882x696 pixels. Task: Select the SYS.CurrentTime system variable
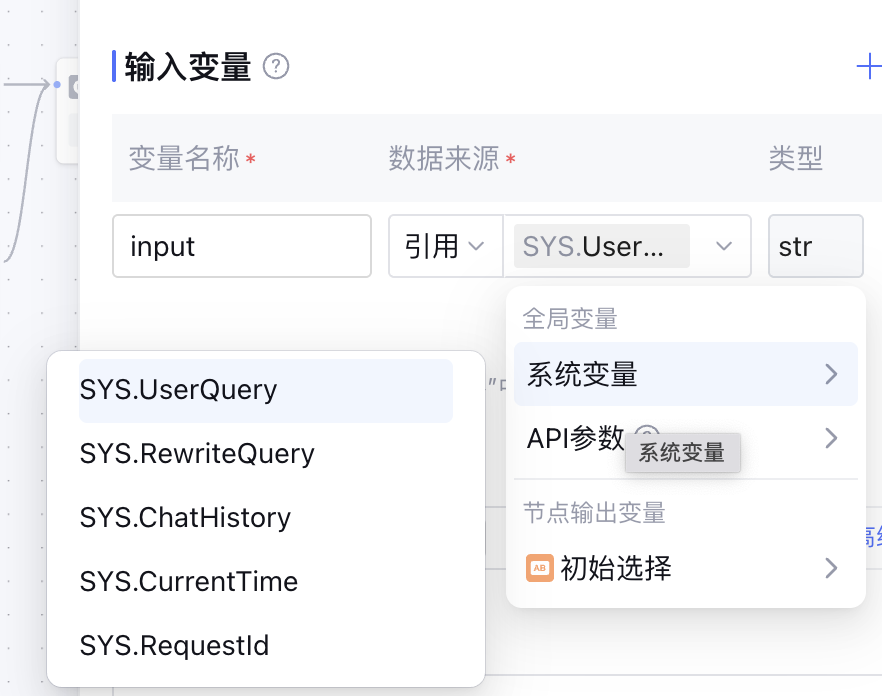[189, 582]
